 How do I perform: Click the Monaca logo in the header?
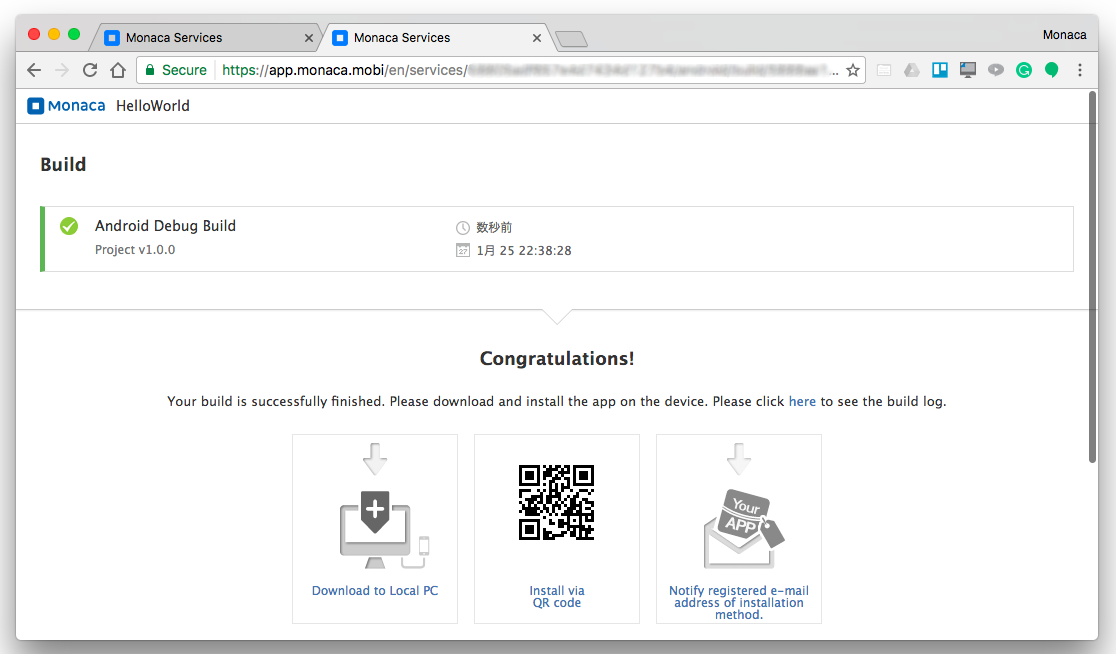[x=66, y=106]
